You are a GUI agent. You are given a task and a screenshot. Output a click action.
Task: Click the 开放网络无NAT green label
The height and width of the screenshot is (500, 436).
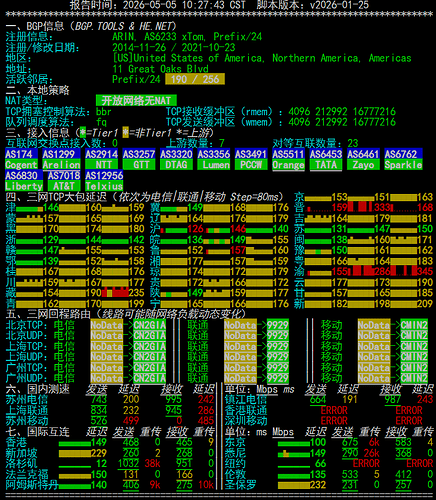[136, 101]
